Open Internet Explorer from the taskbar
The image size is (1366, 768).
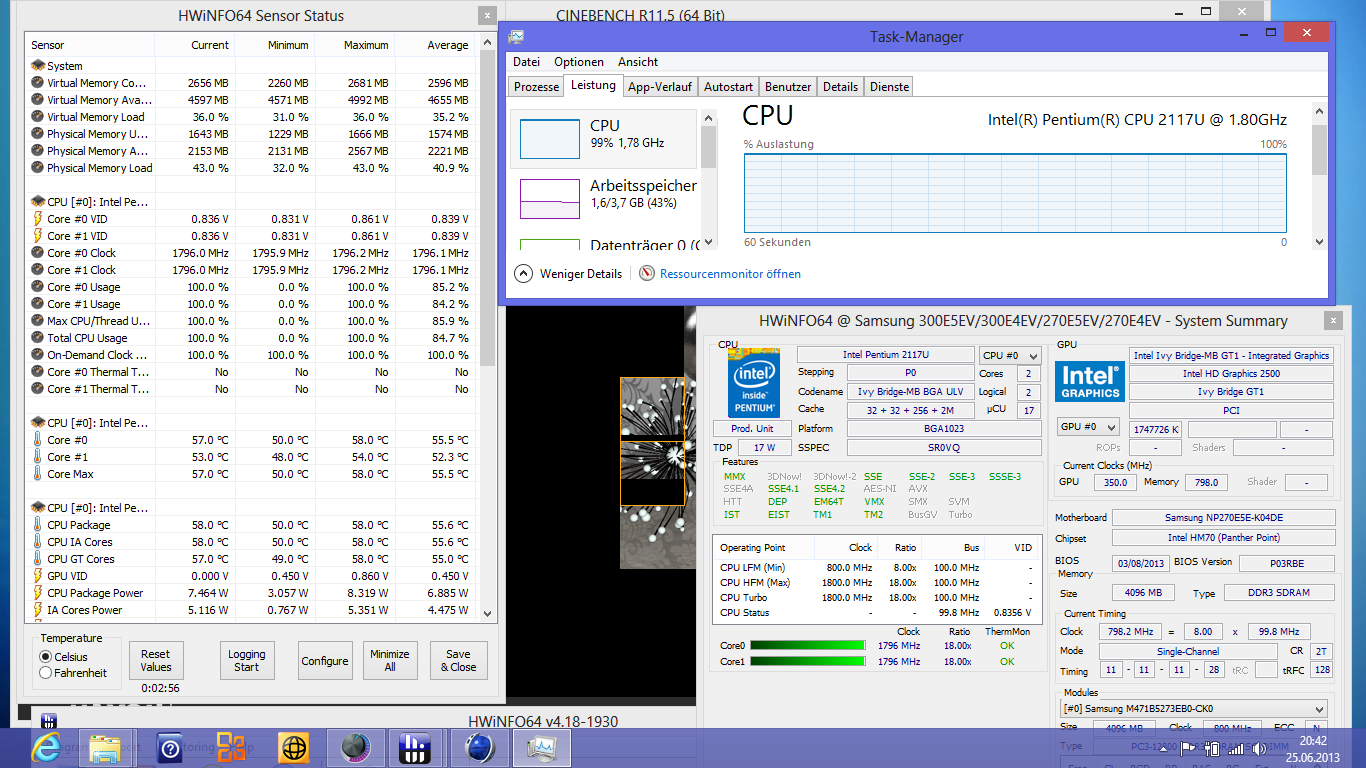46,747
